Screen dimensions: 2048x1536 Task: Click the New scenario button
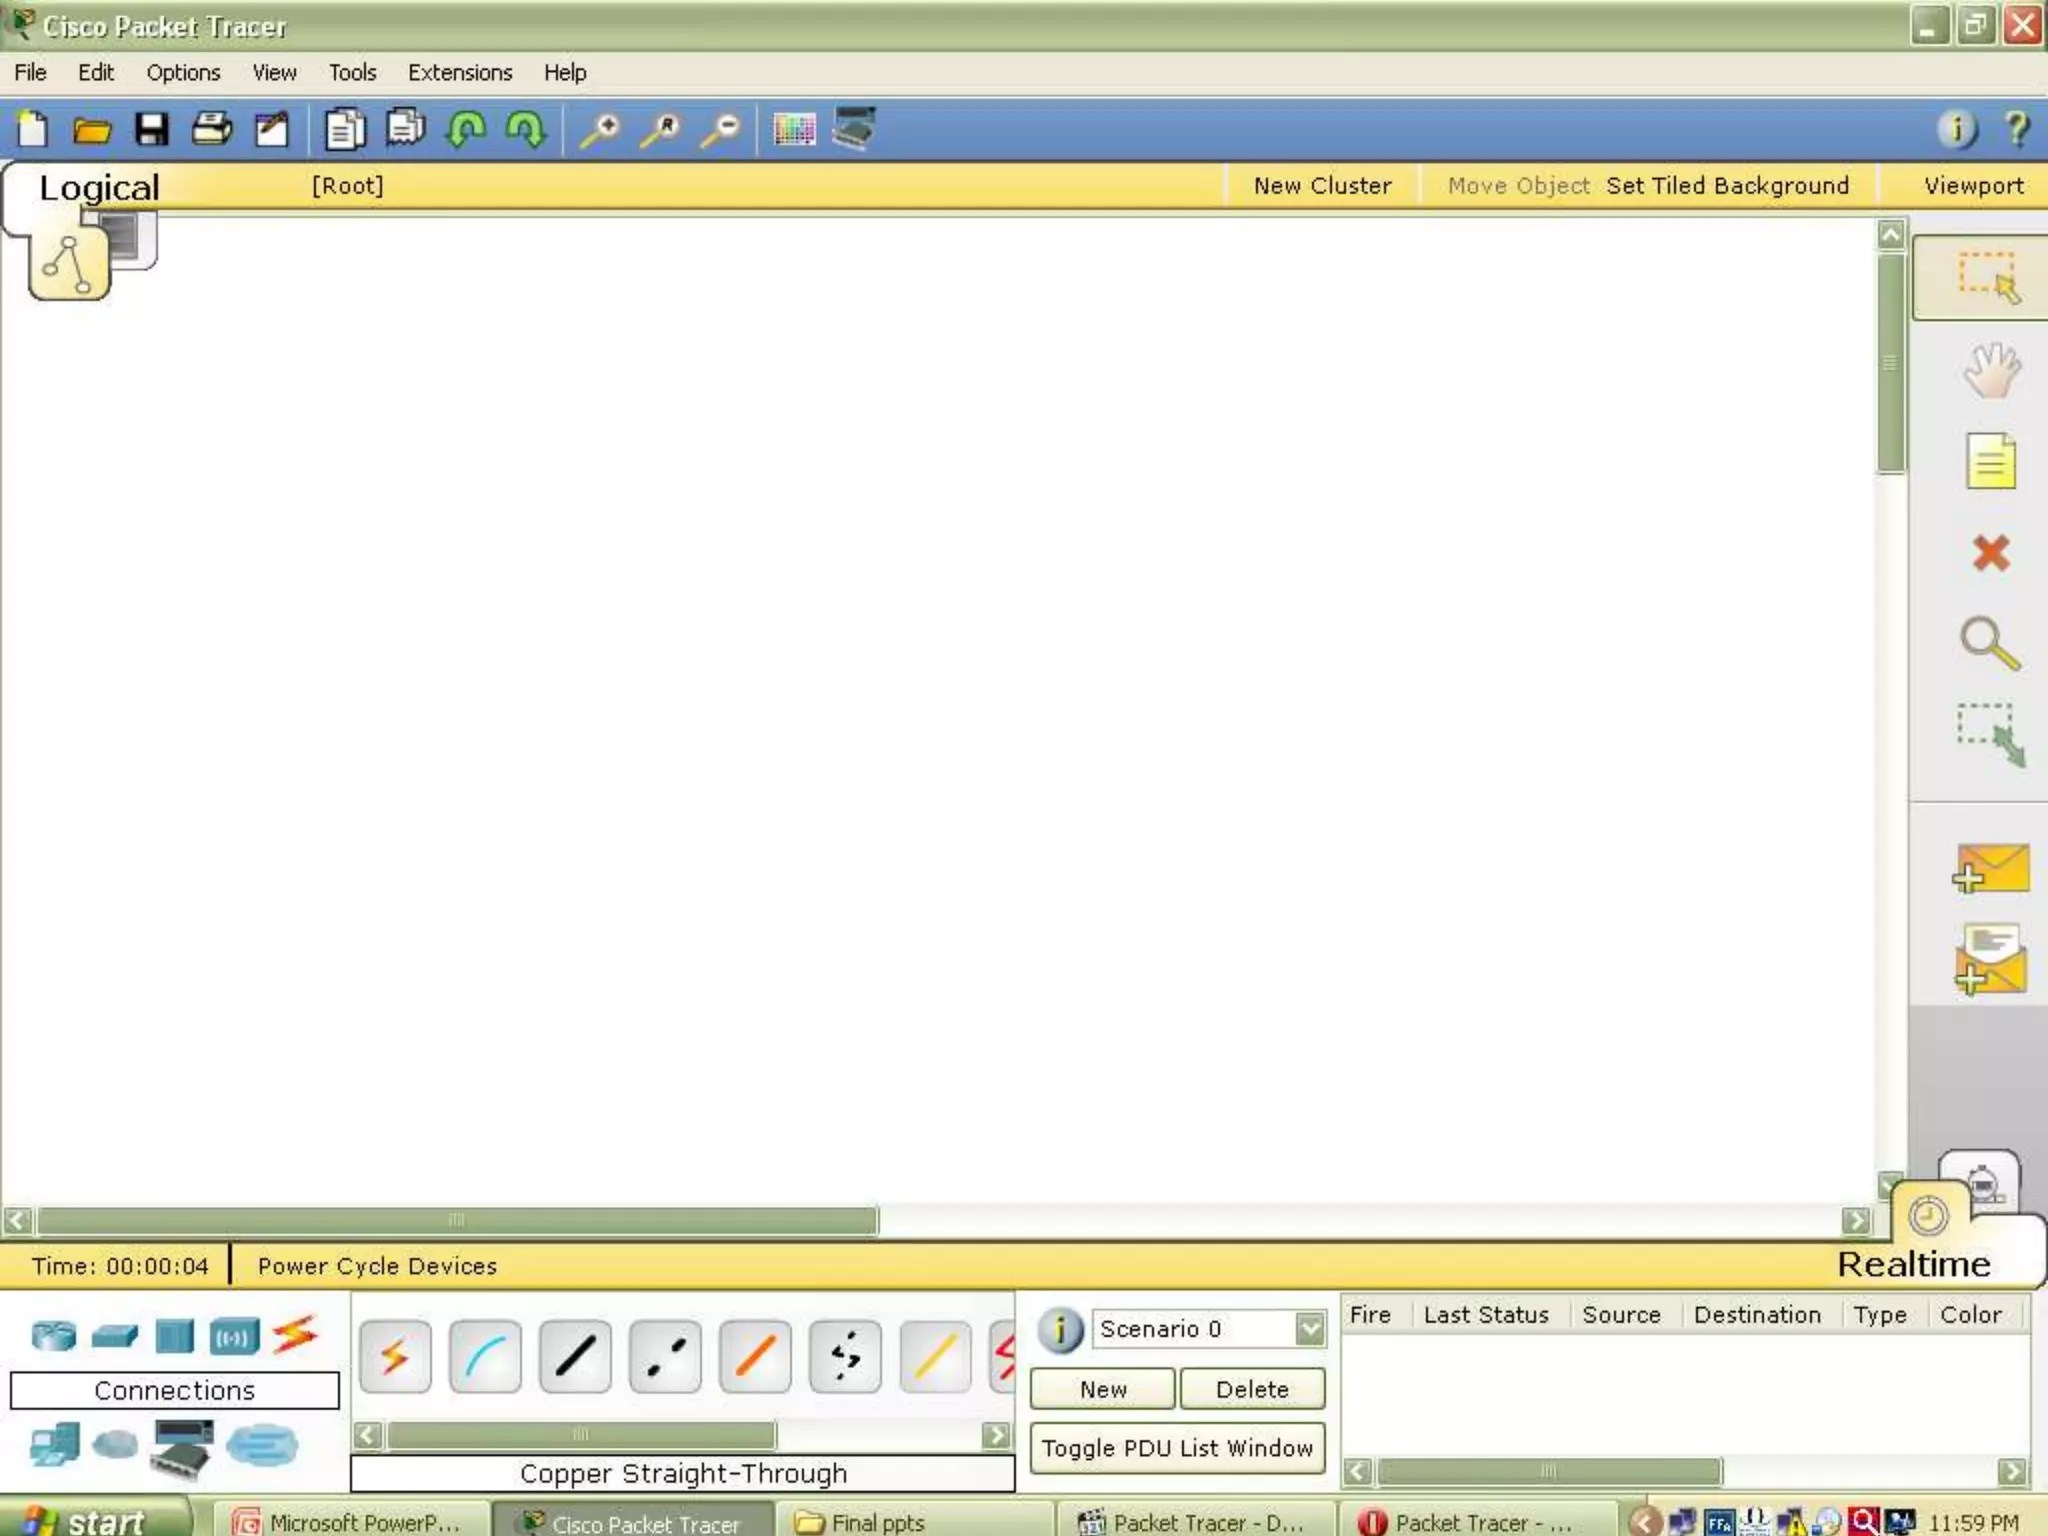(x=1102, y=1389)
